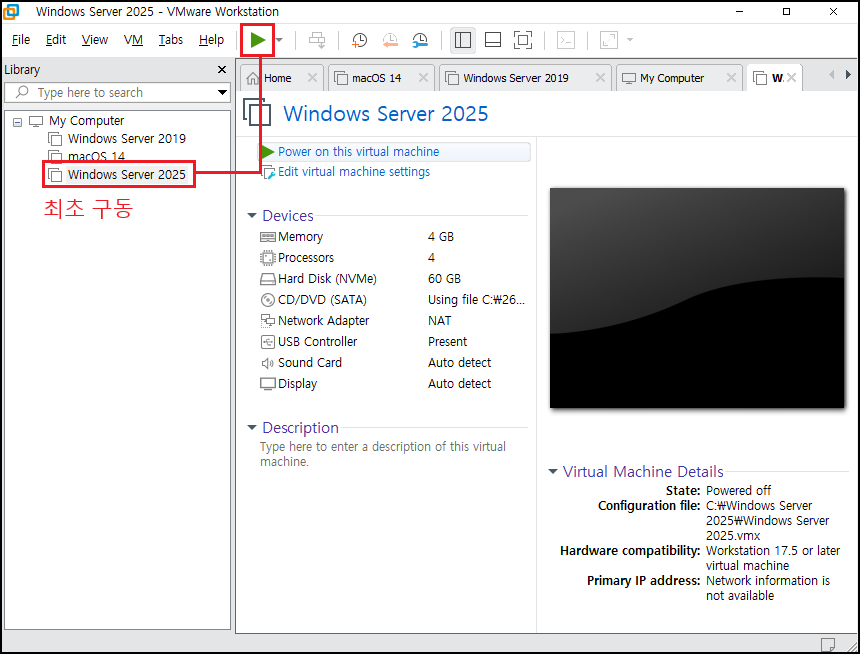The height and width of the screenshot is (654, 860).
Task: Open the library search dropdown arrow
Action: click(x=222, y=93)
